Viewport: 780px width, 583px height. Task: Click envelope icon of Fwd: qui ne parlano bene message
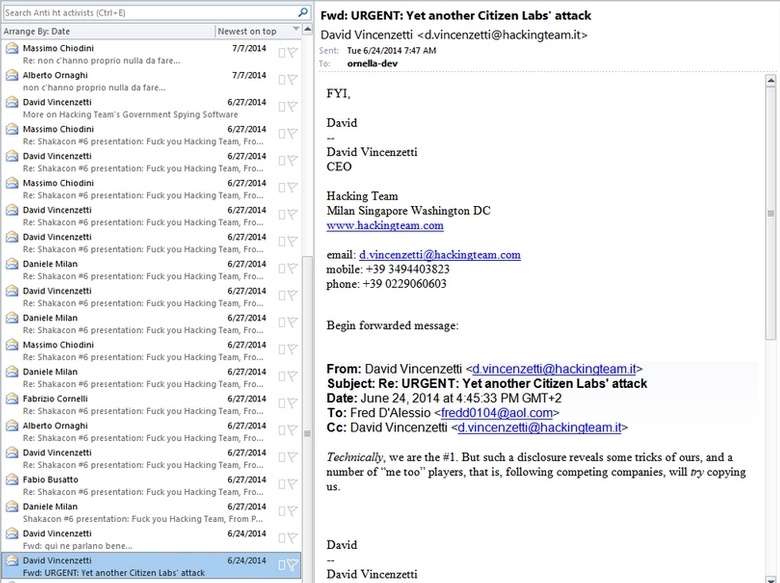12,533
